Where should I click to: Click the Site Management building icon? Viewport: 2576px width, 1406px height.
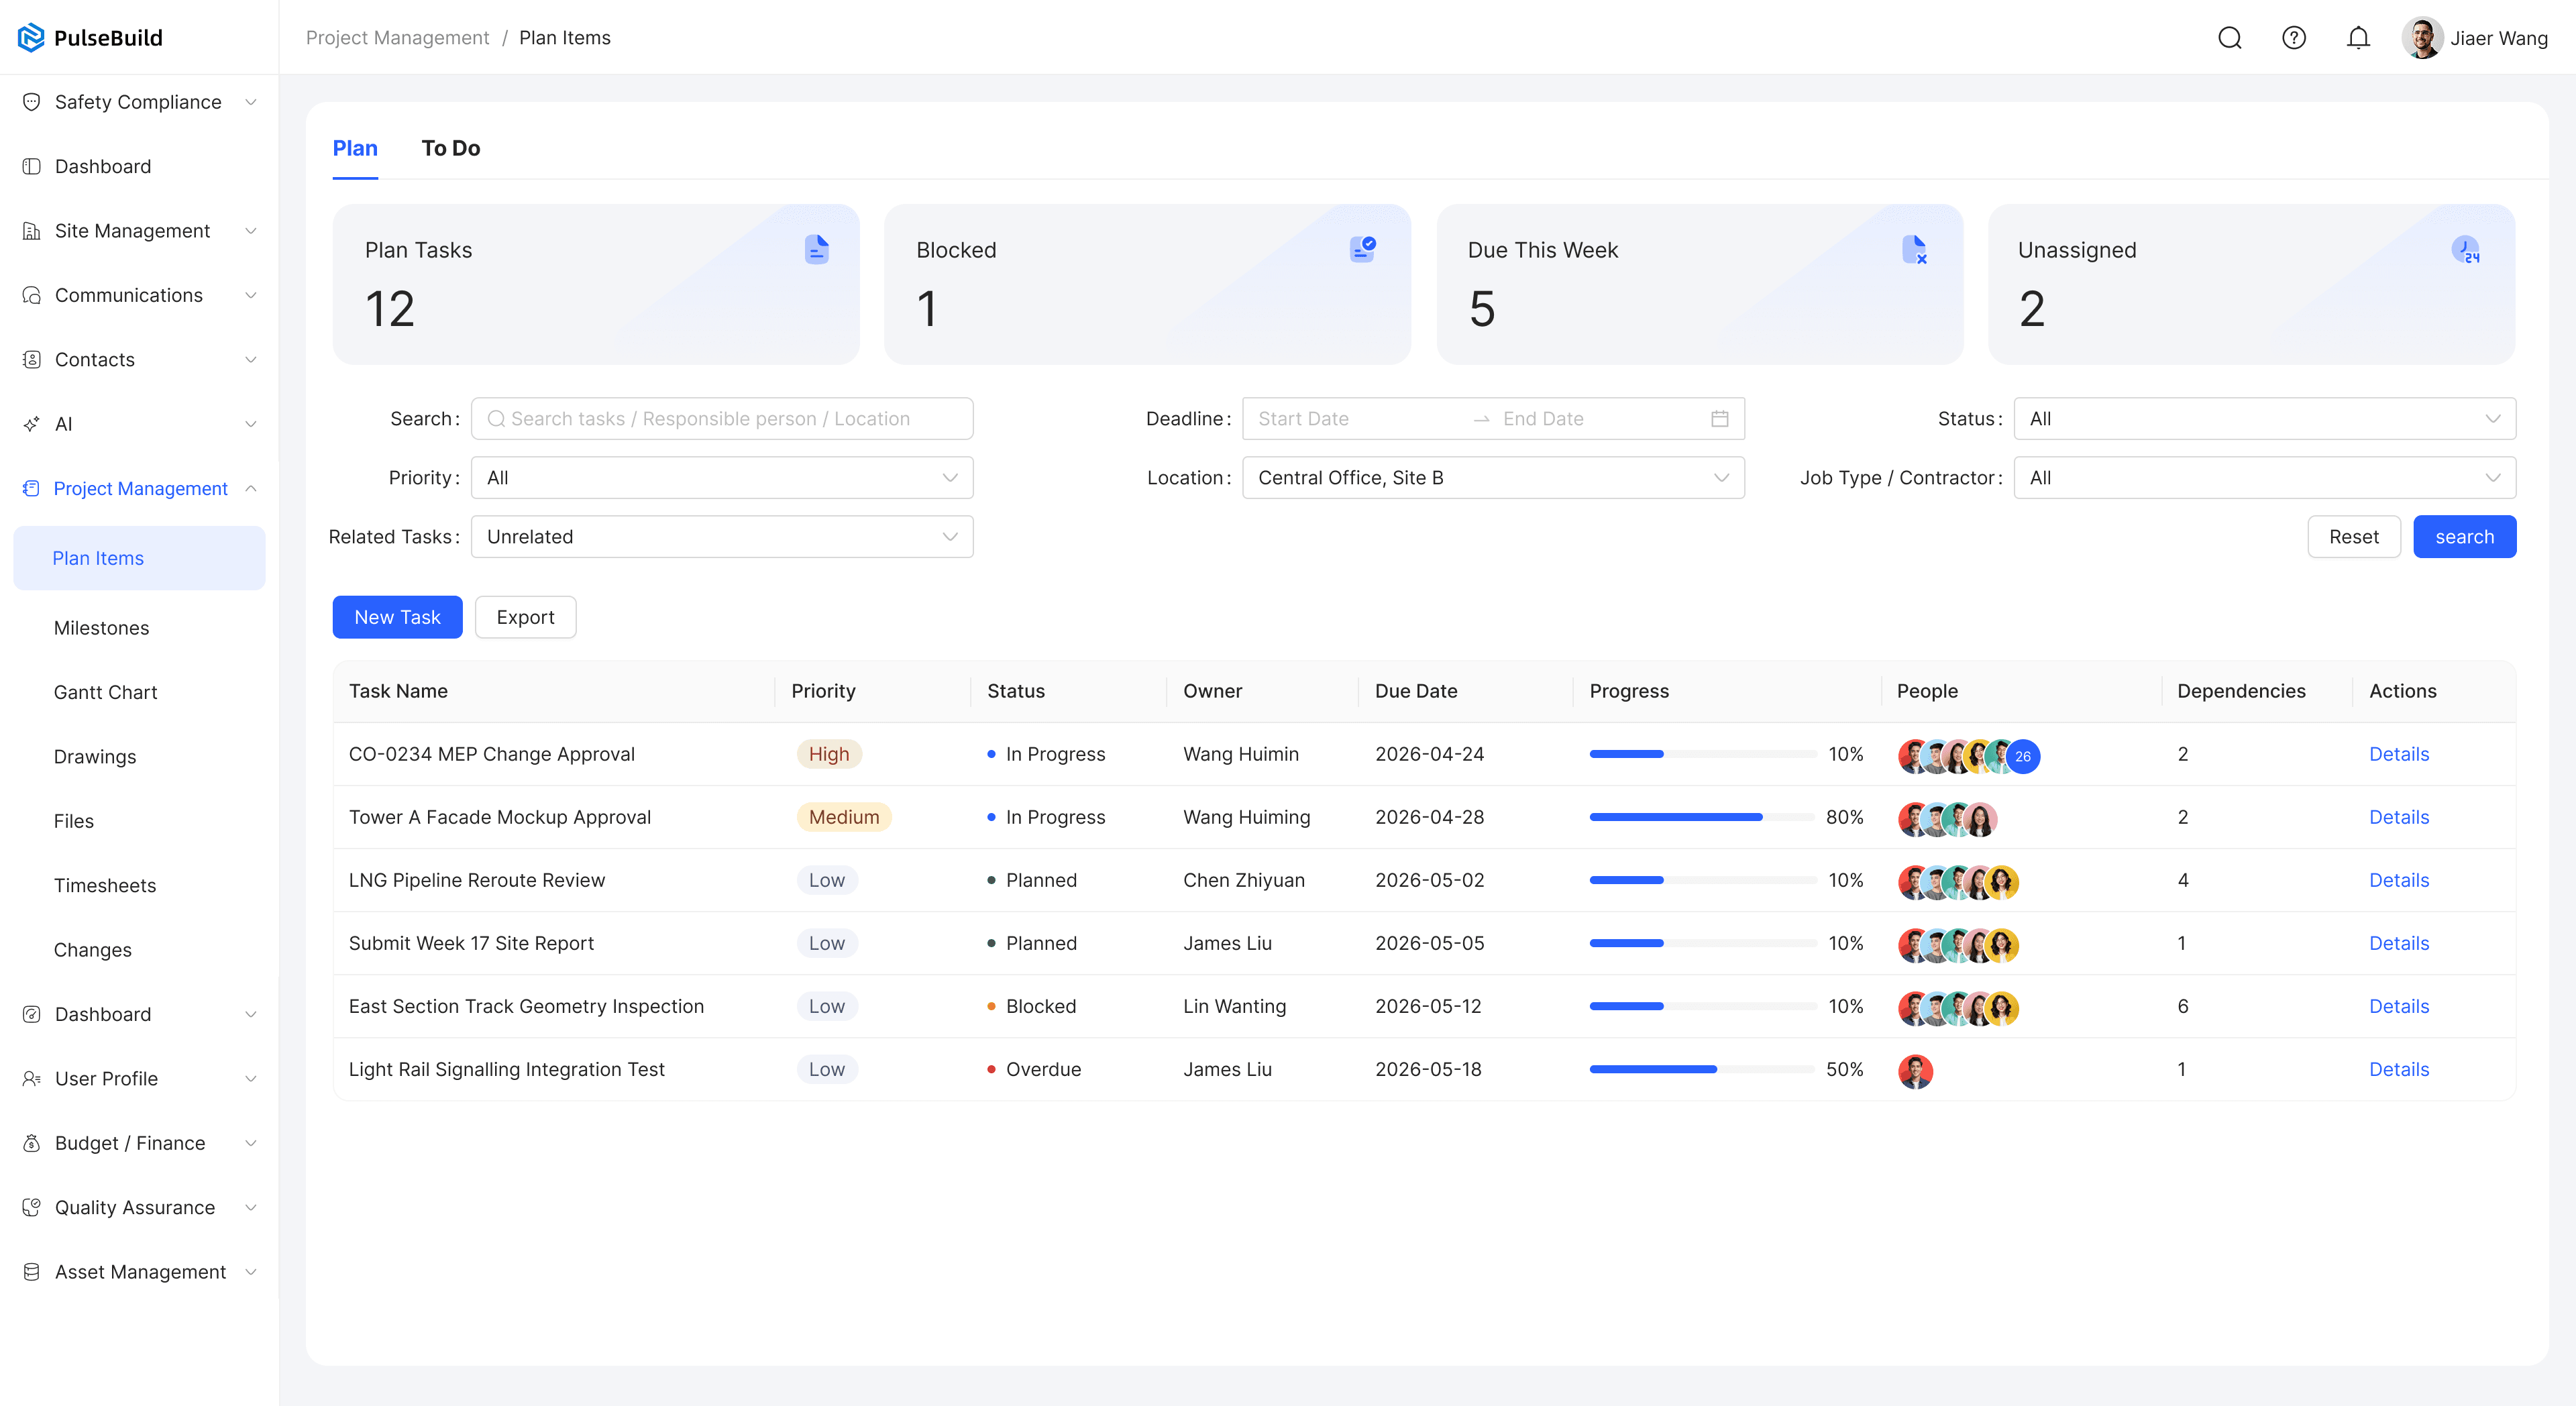32,231
